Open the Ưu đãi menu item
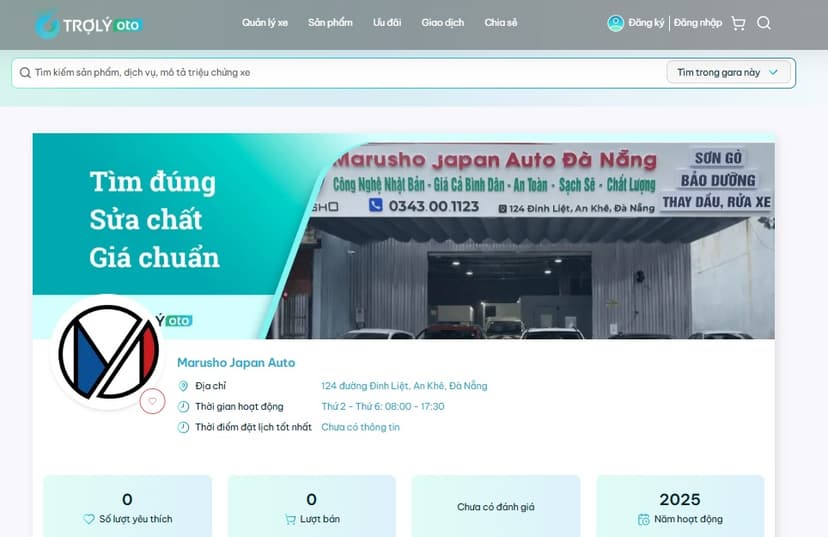The image size is (828, 537). pyautogui.click(x=387, y=23)
